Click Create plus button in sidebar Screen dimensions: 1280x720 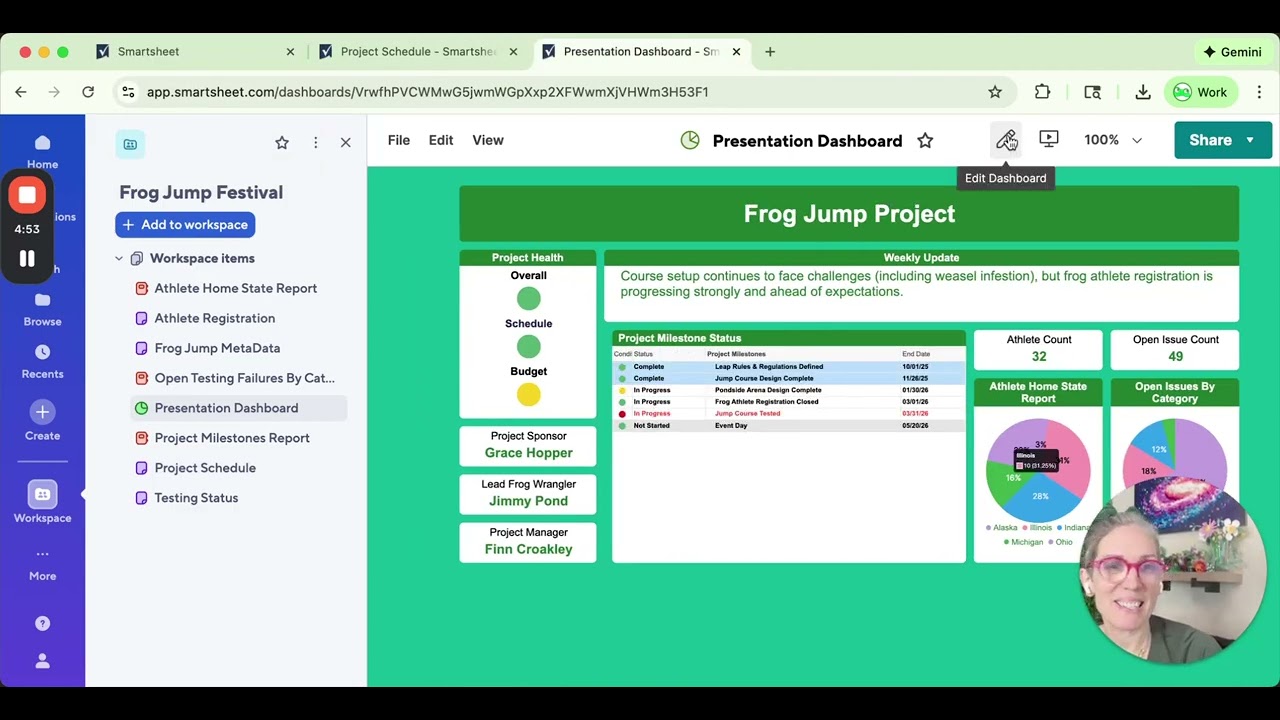click(42, 411)
